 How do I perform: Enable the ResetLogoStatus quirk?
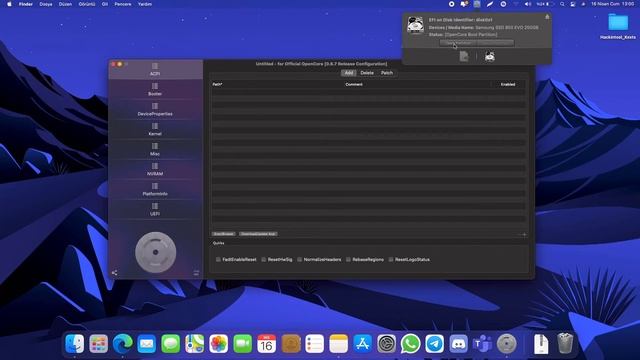pyautogui.click(x=391, y=260)
